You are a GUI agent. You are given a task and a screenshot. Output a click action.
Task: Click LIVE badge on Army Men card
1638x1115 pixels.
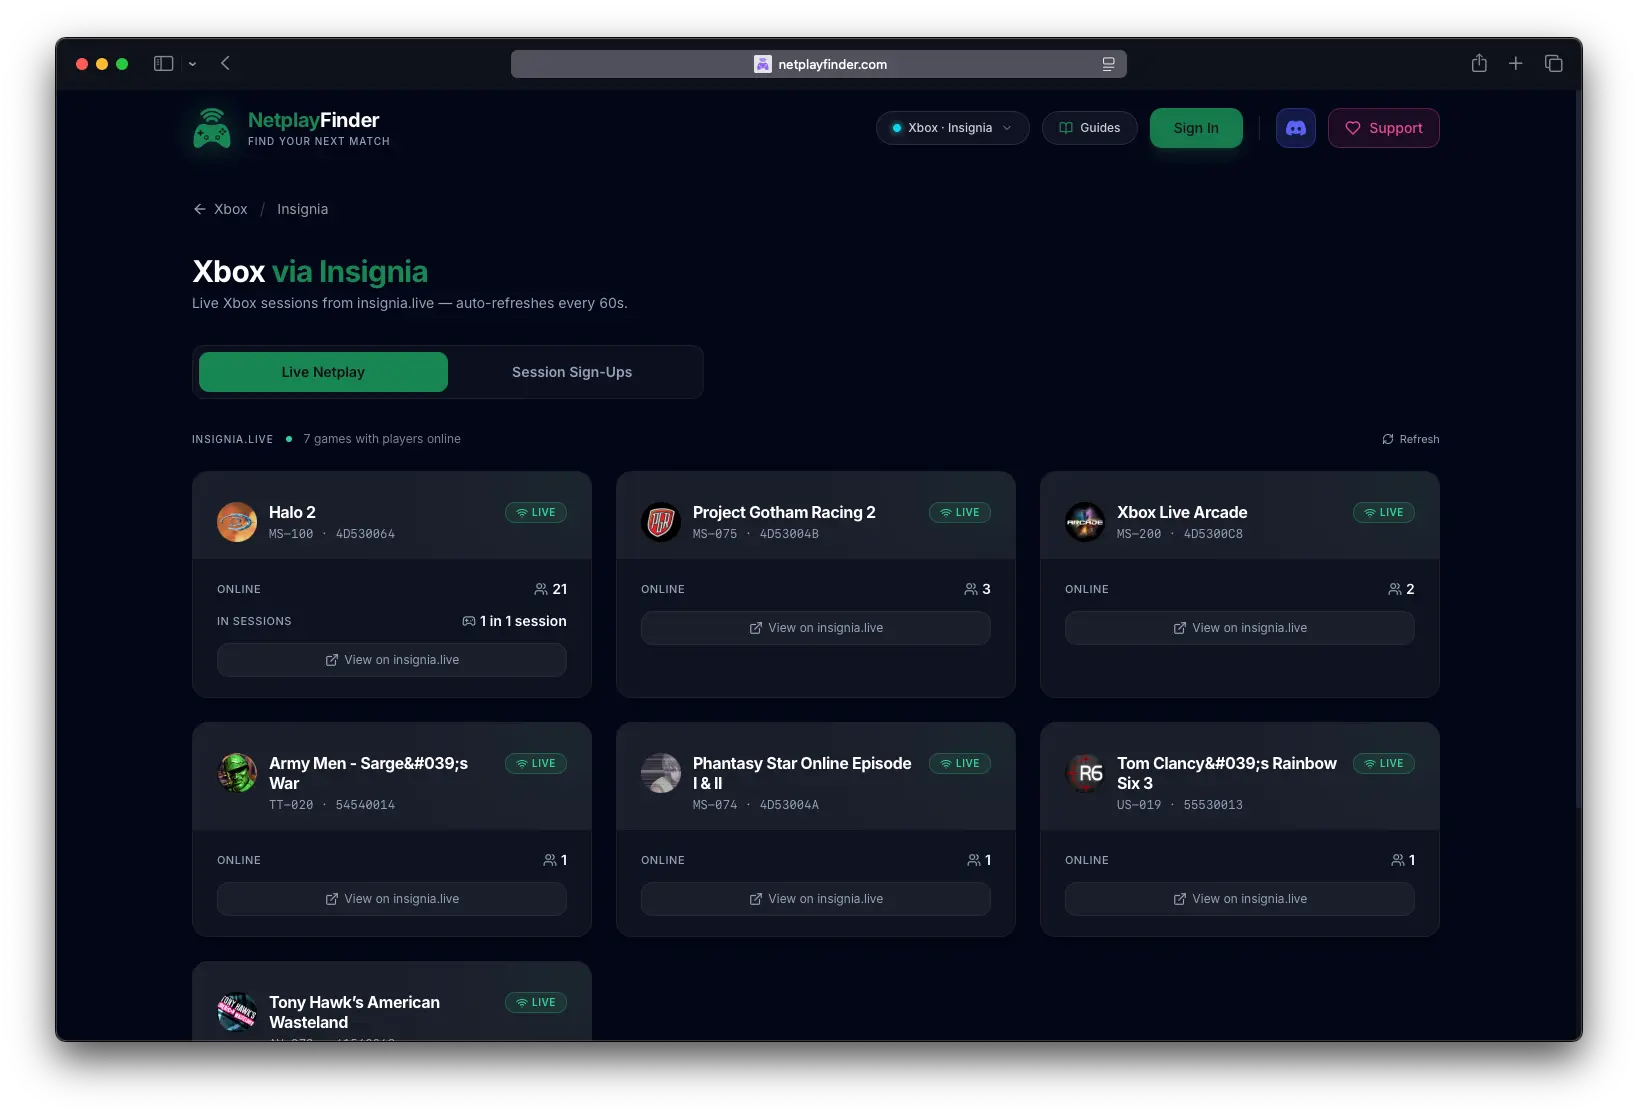coord(536,763)
